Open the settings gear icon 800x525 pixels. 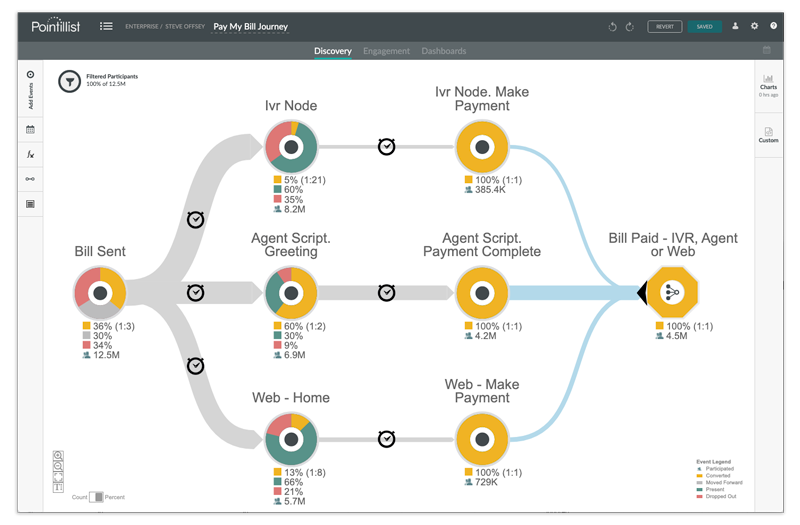755,26
